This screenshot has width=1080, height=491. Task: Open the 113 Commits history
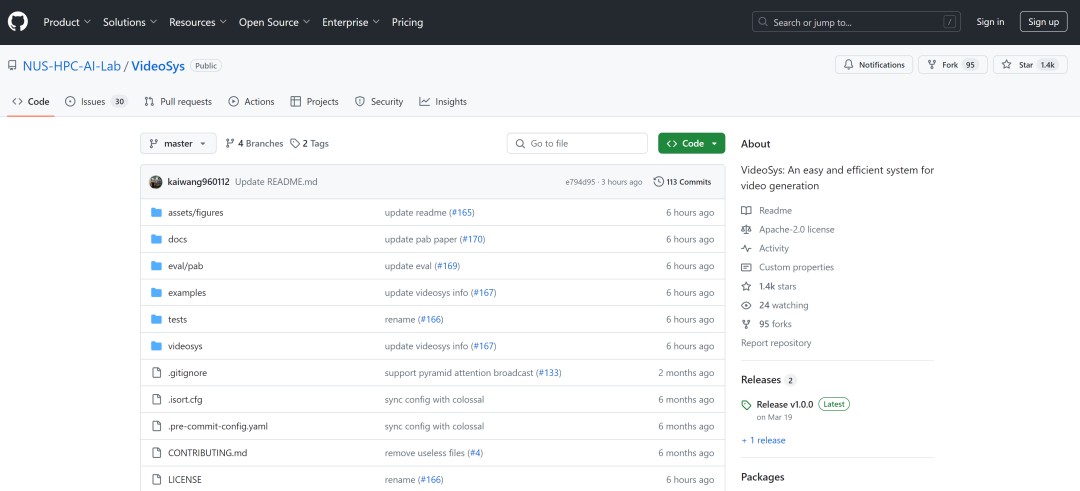coord(682,182)
